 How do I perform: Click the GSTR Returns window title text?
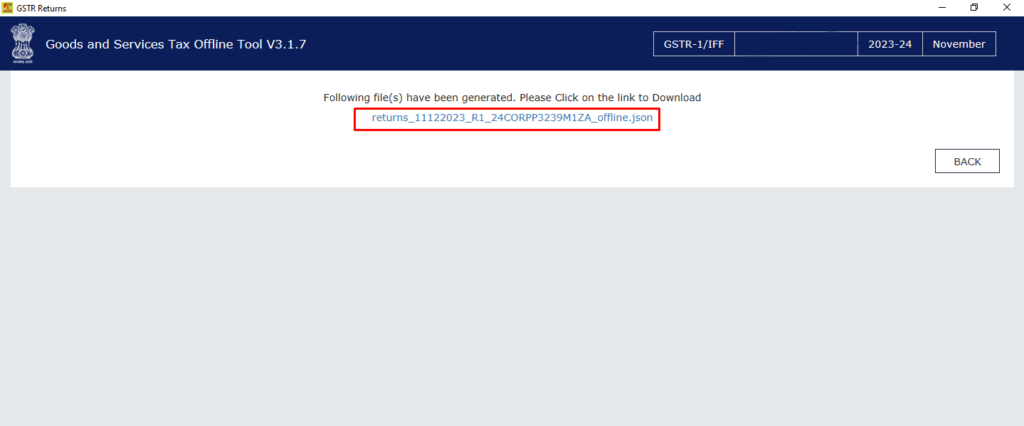[x=41, y=8]
